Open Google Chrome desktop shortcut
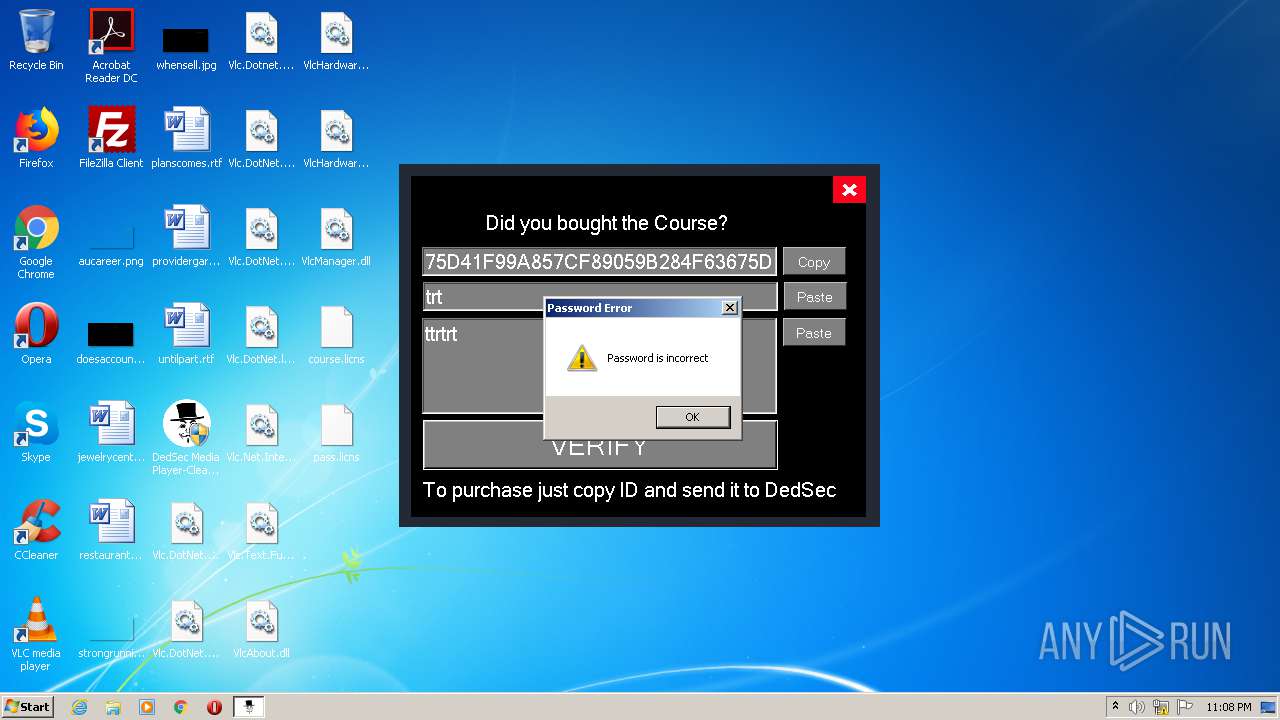This screenshot has width=1280, height=720. 36,243
